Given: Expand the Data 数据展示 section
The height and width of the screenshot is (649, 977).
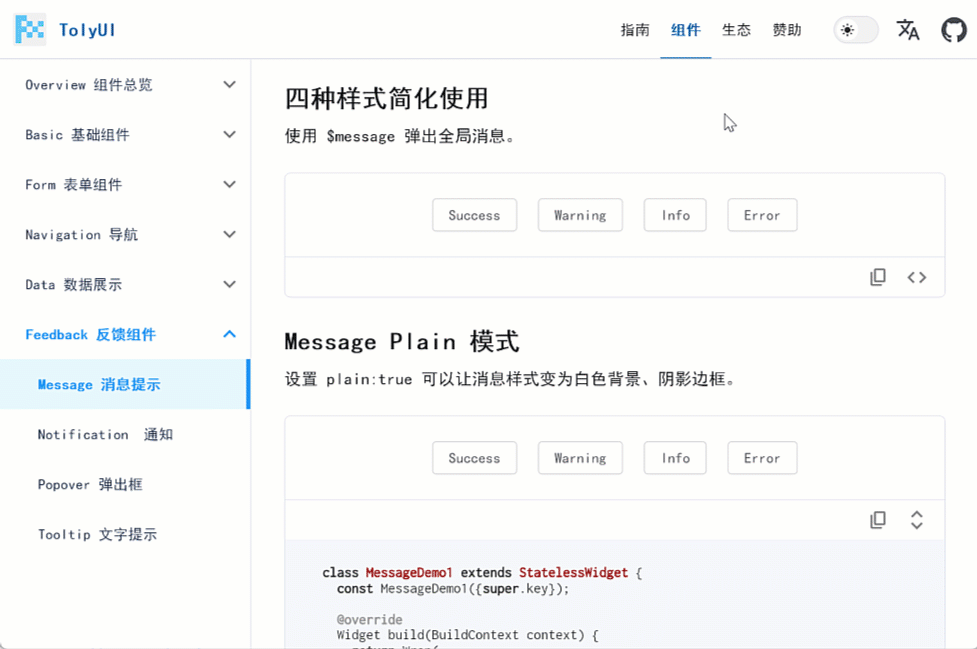Looking at the screenshot, I should click(125, 284).
